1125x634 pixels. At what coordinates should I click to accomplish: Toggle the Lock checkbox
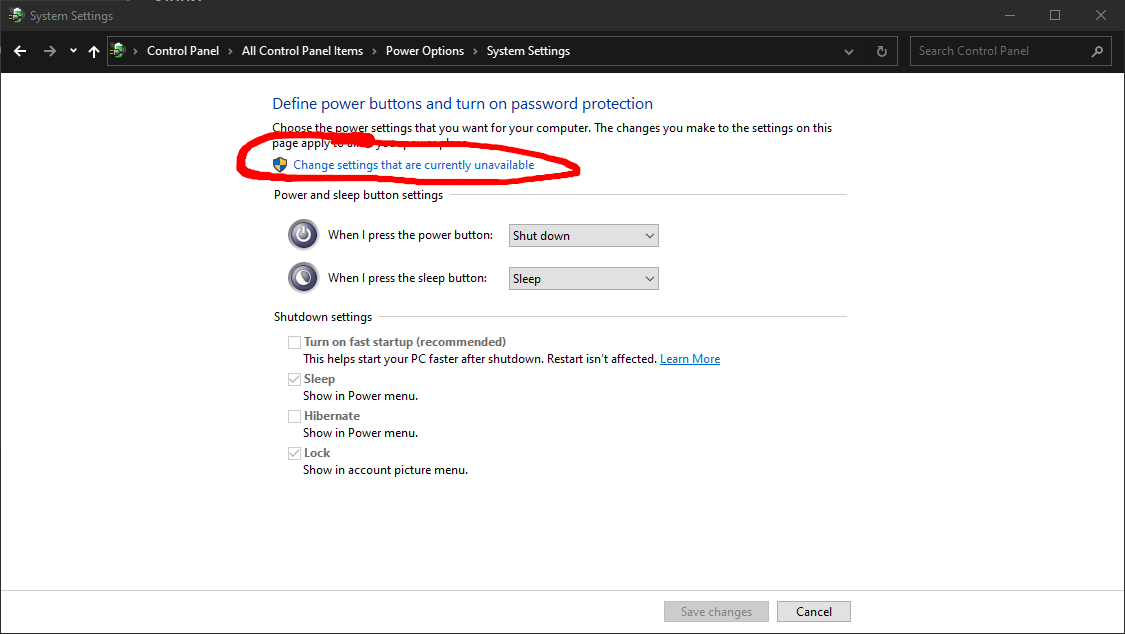(294, 453)
